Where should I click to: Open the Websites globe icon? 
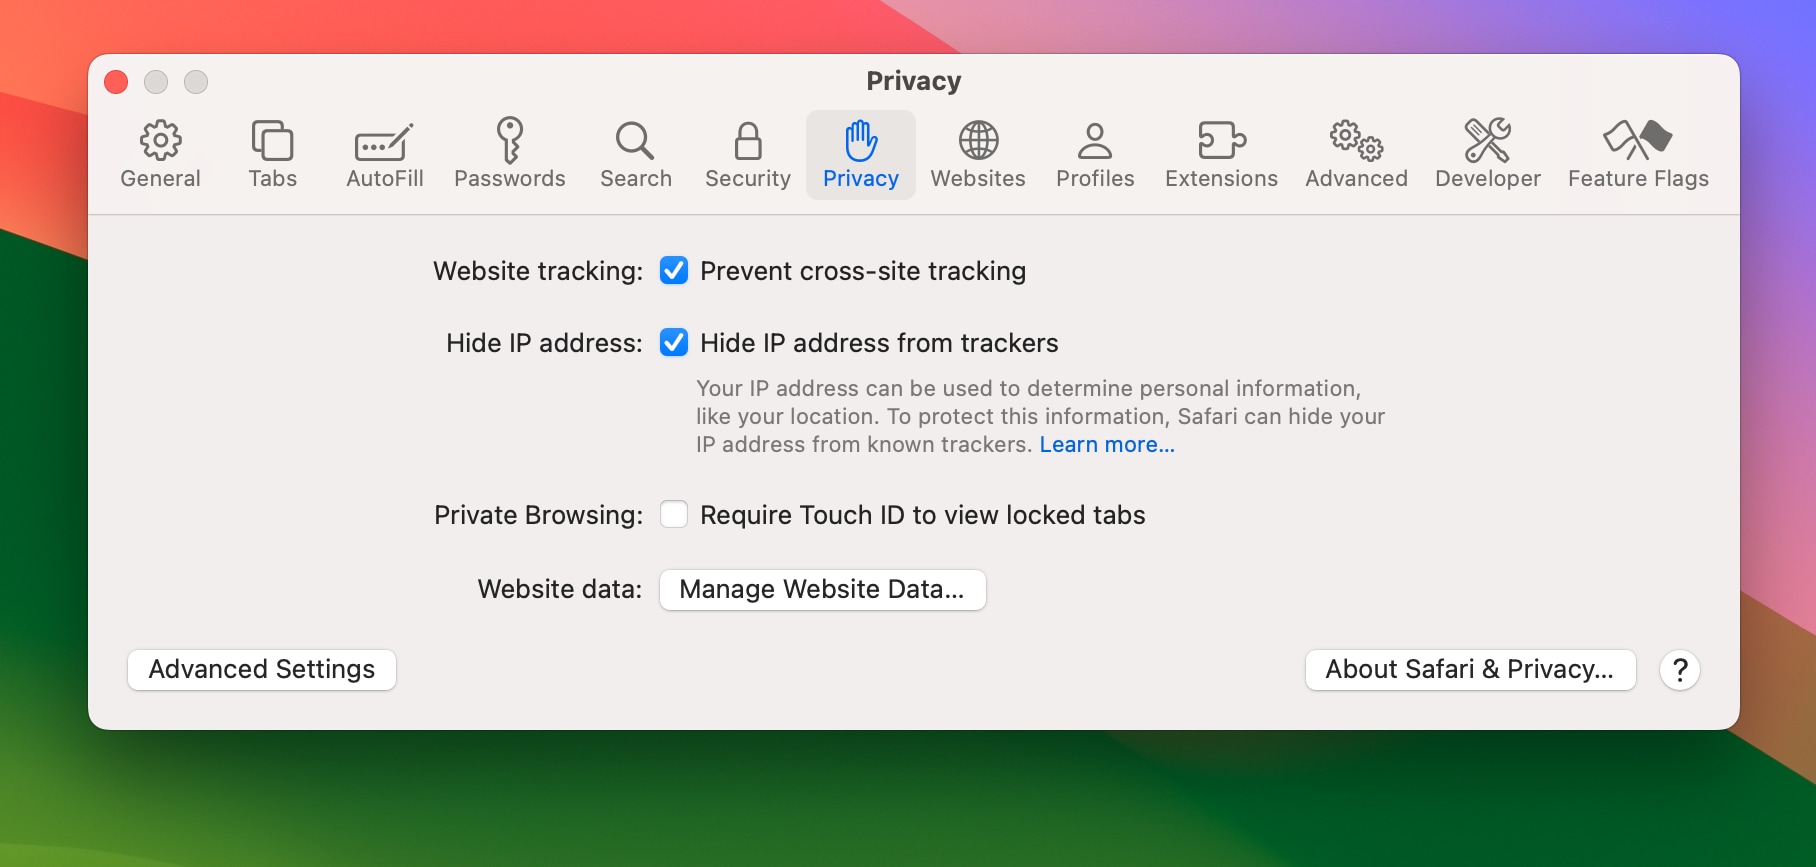[x=978, y=141]
